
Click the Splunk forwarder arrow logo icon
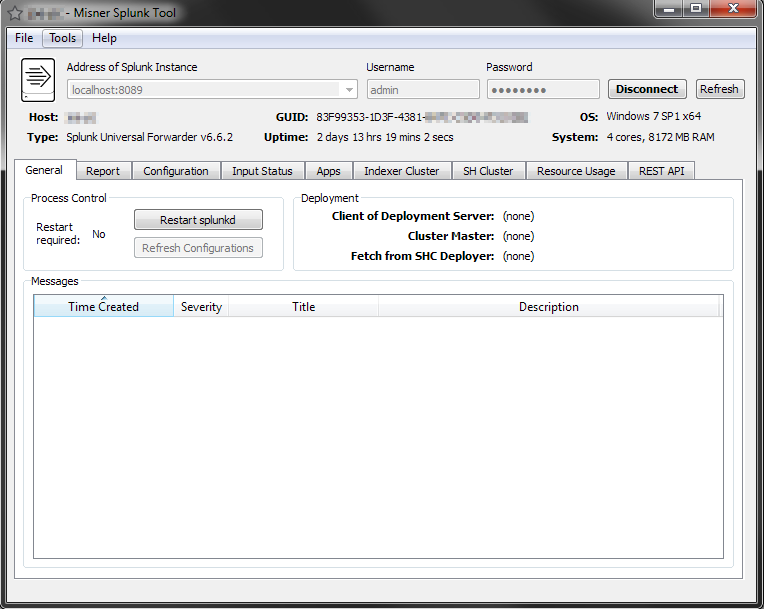click(x=38, y=79)
